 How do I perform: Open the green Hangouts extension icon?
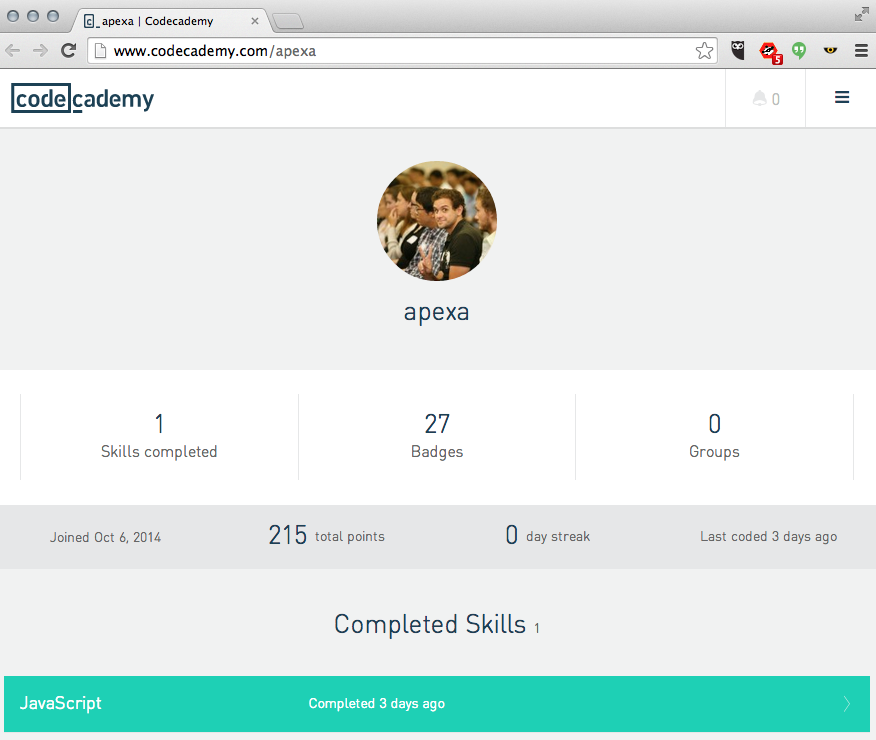[799, 51]
